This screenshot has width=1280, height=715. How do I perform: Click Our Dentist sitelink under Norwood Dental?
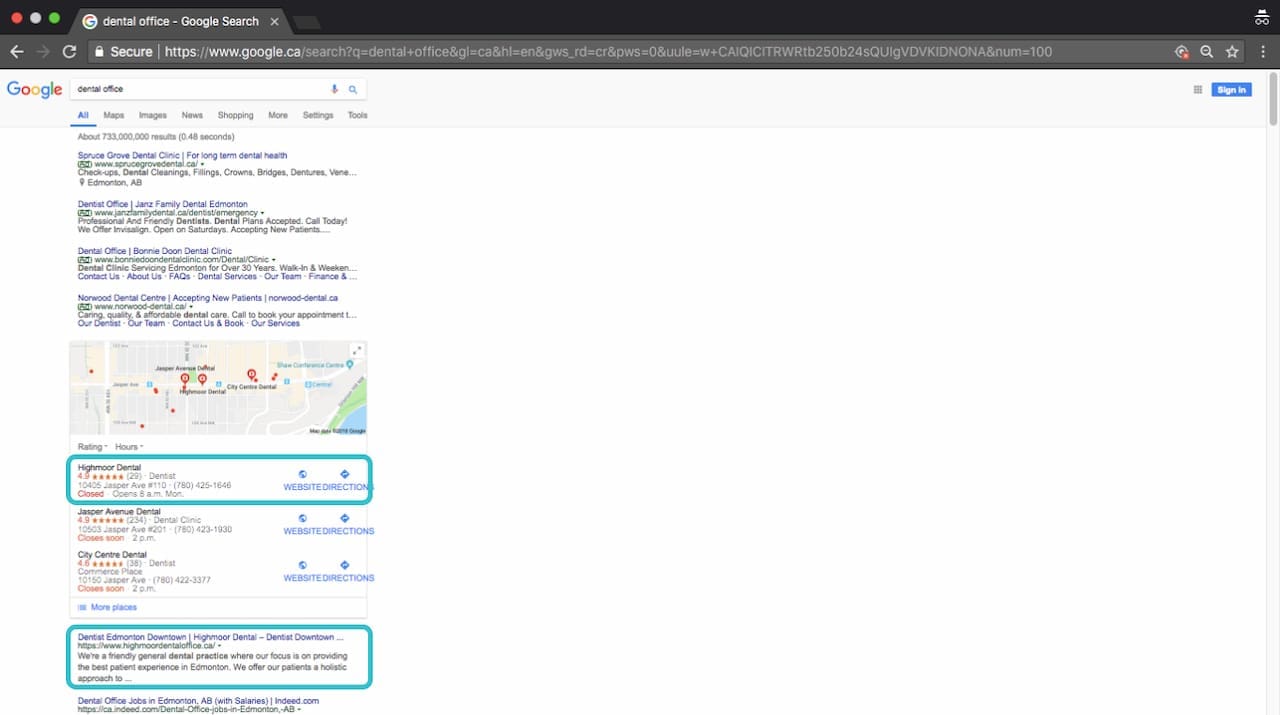pyautogui.click(x=99, y=323)
